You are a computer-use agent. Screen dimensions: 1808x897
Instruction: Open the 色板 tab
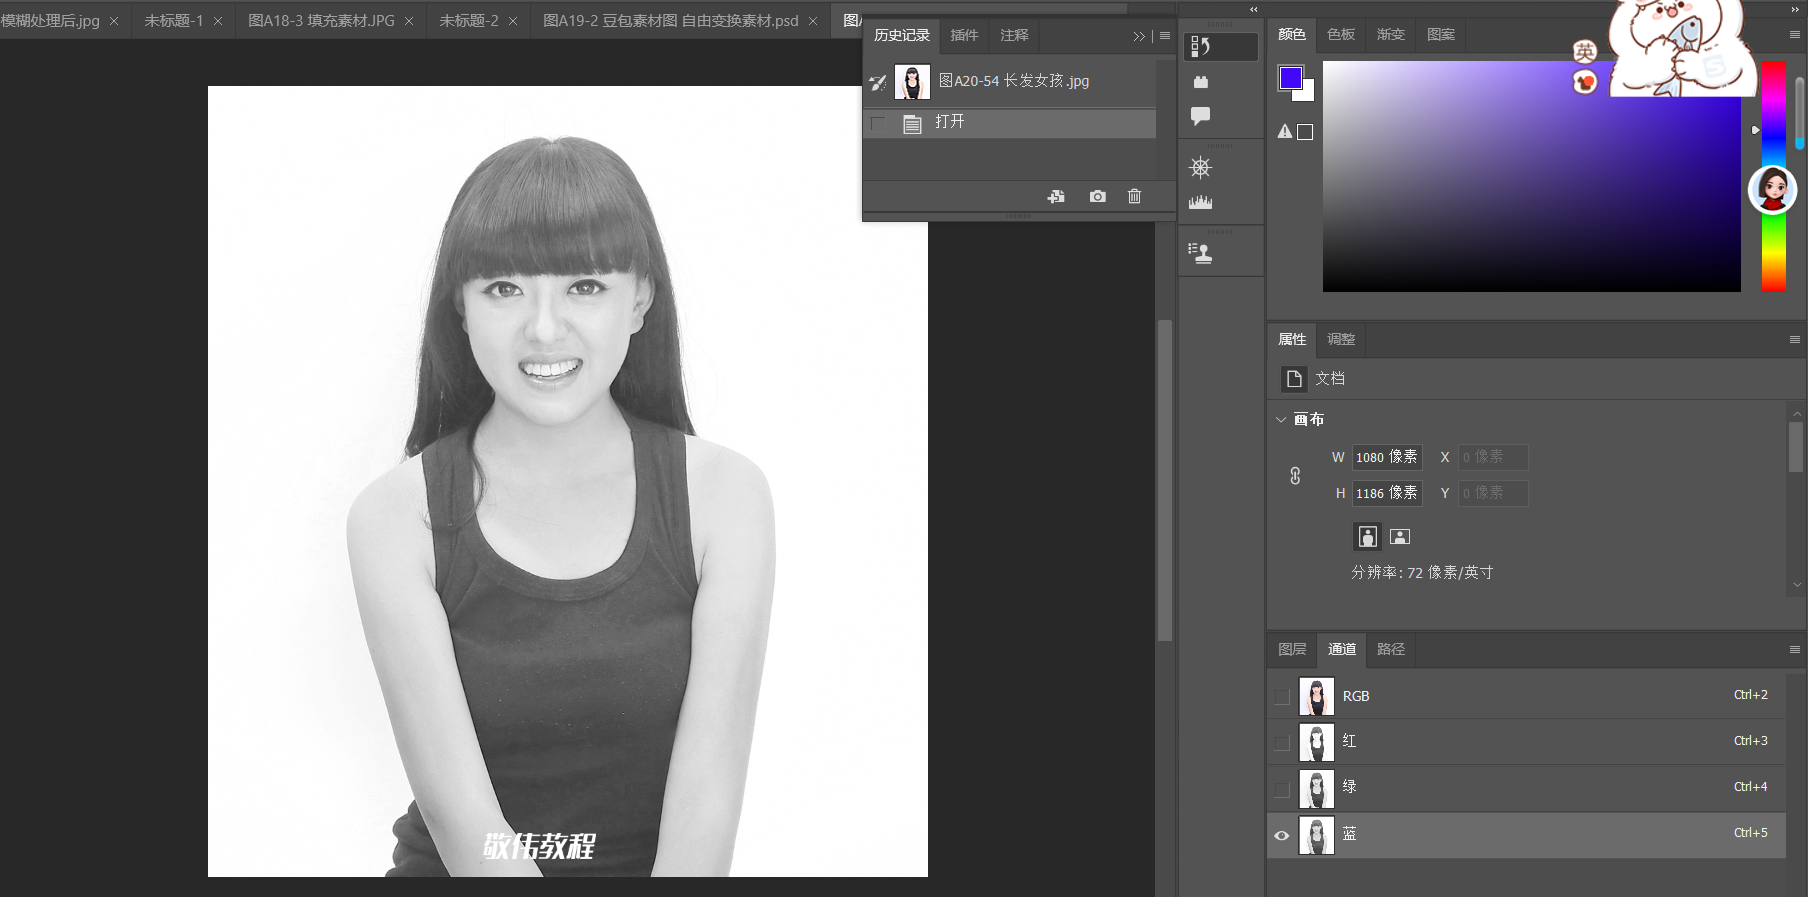pos(1340,35)
